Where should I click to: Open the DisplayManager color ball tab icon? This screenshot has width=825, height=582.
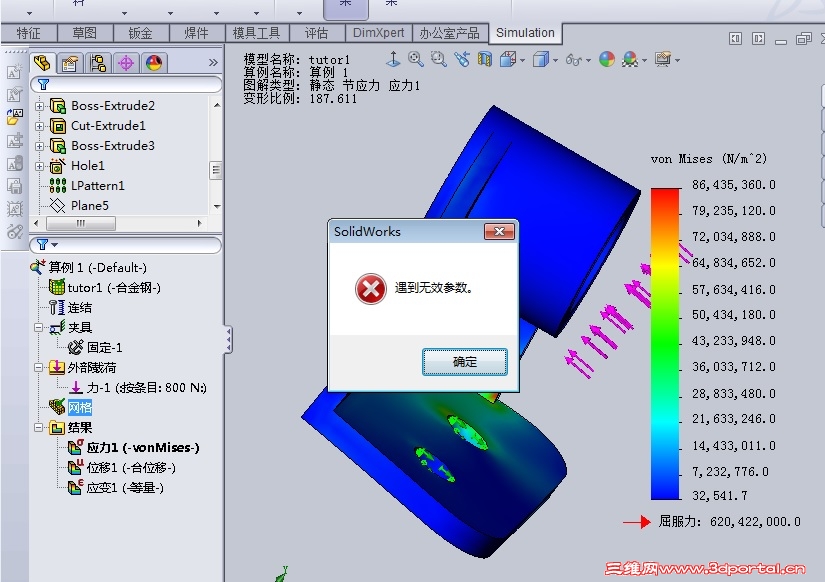(154, 63)
